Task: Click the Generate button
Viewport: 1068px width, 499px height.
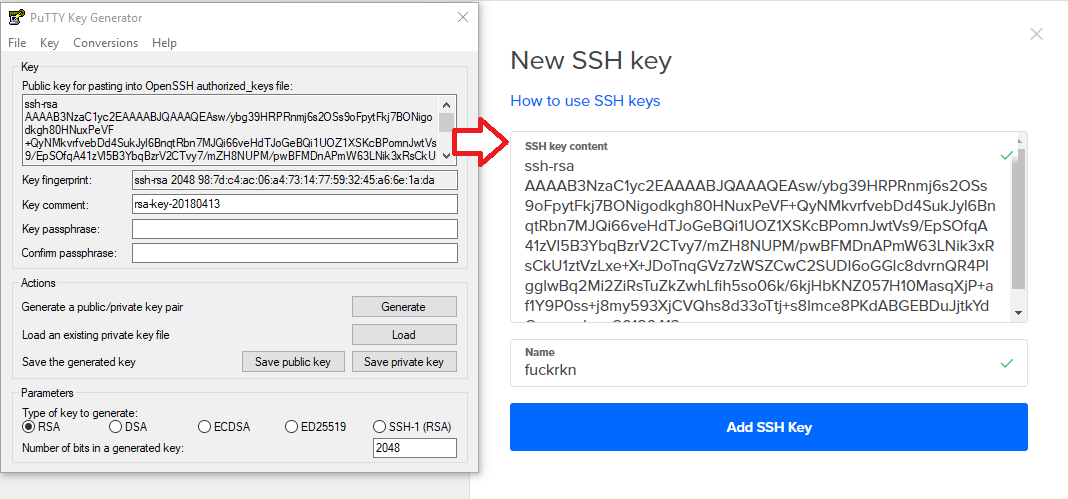Action: coord(404,307)
